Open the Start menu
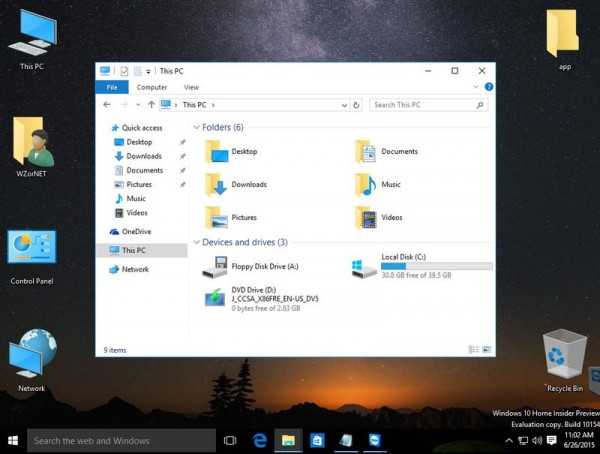Screen dimensions: 600x454 coord(13,441)
